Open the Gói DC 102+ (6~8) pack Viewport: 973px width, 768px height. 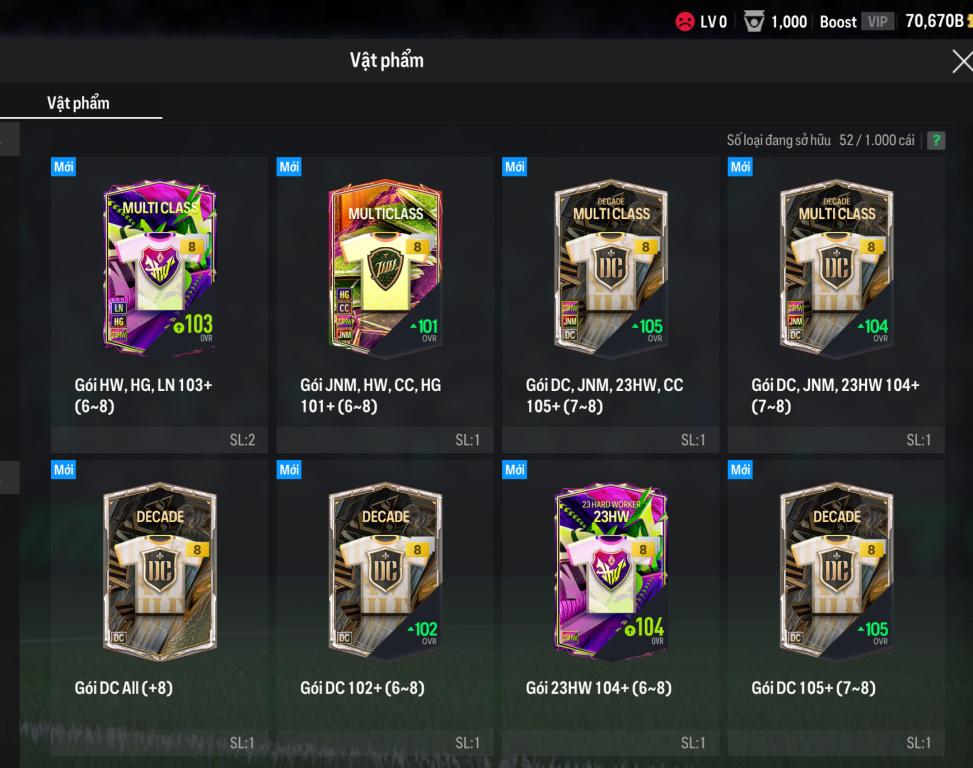tap(385, 607)
